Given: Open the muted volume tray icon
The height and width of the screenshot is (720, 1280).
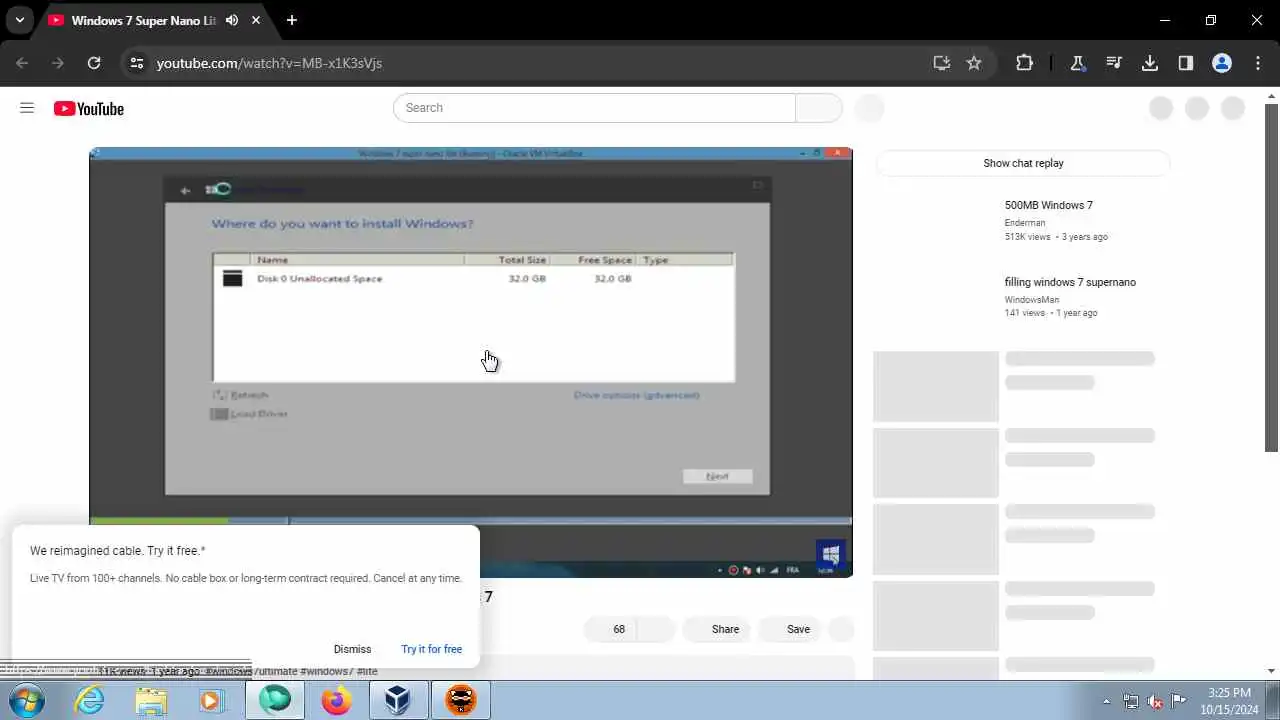Looking at the screenshot, I should coord(1155,701).
